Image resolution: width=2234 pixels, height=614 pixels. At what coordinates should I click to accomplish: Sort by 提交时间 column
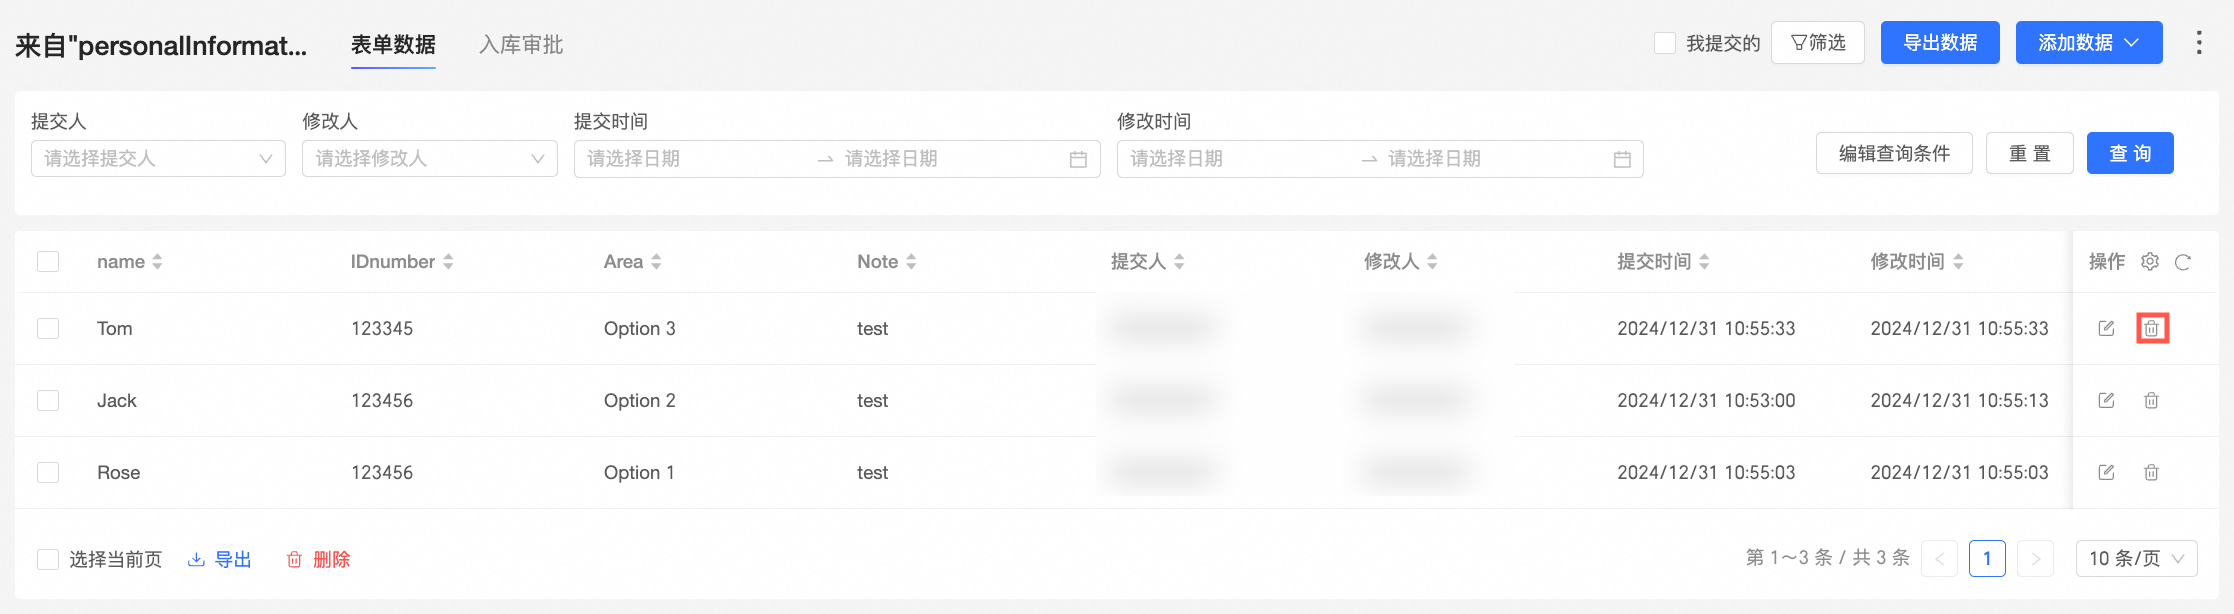(x=1704, y=261)
